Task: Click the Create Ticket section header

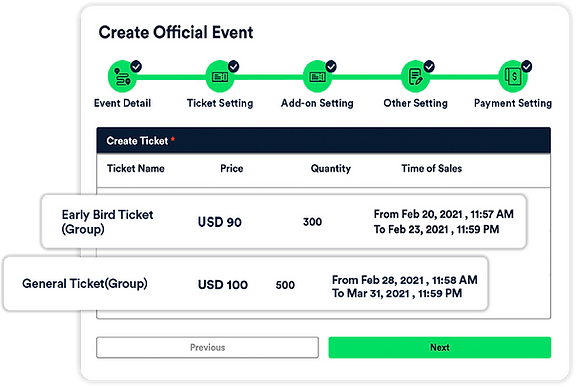Action: [324, 141]
